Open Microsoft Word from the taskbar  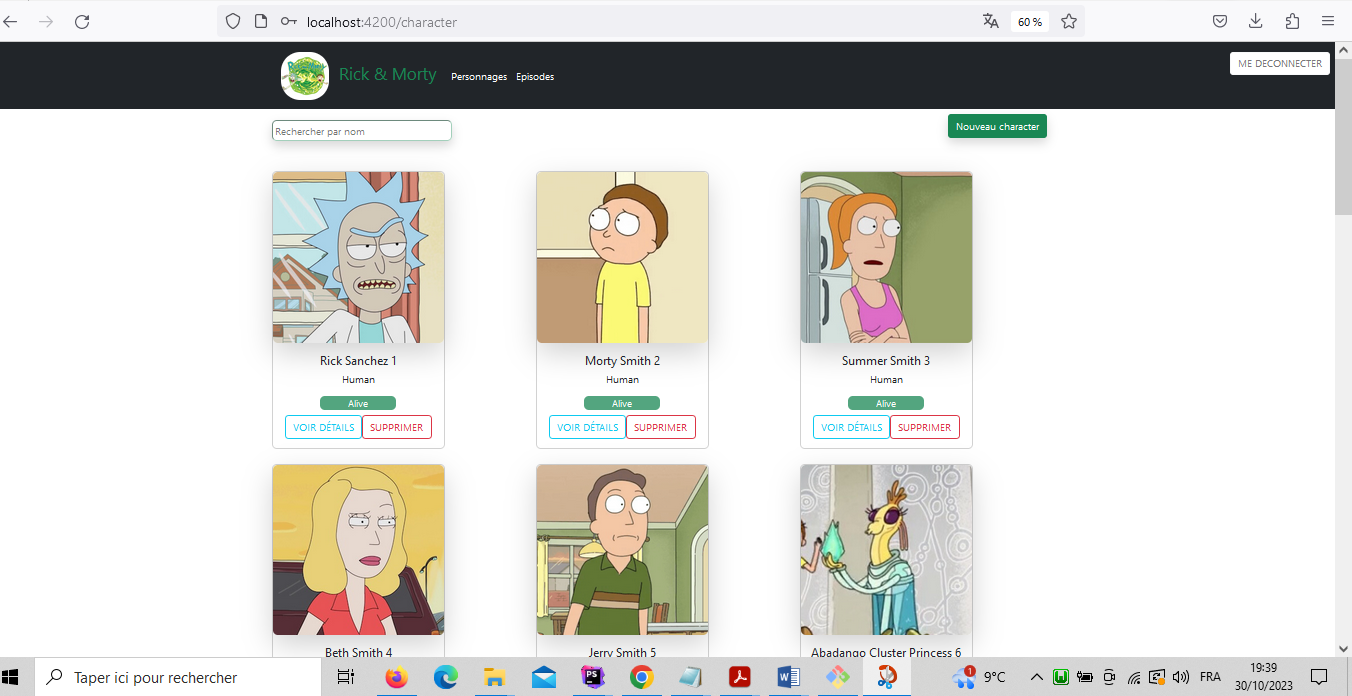789,677
